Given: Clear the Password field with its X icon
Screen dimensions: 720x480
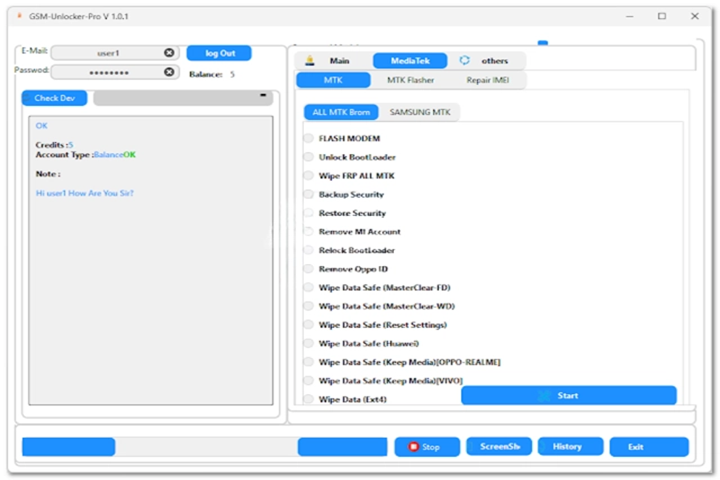Looking at the screenshot, I should [x=169, y=72].
